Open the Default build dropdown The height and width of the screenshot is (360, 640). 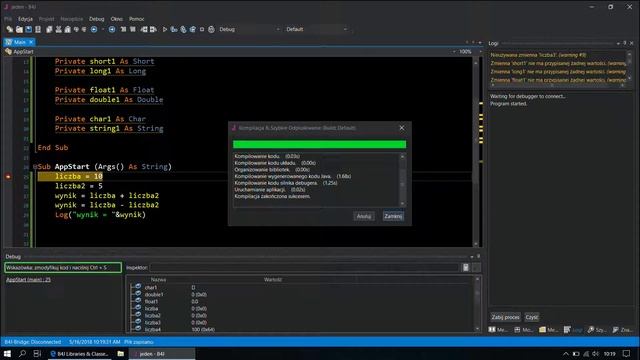(316, 29)
